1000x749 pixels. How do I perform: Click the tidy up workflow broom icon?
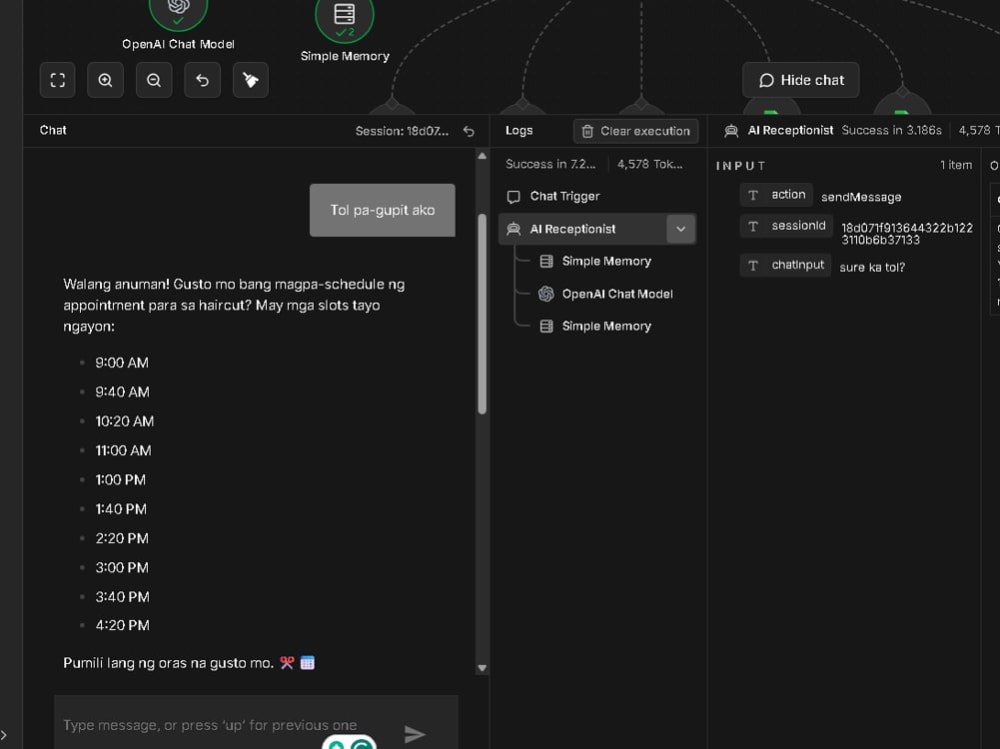251,80
